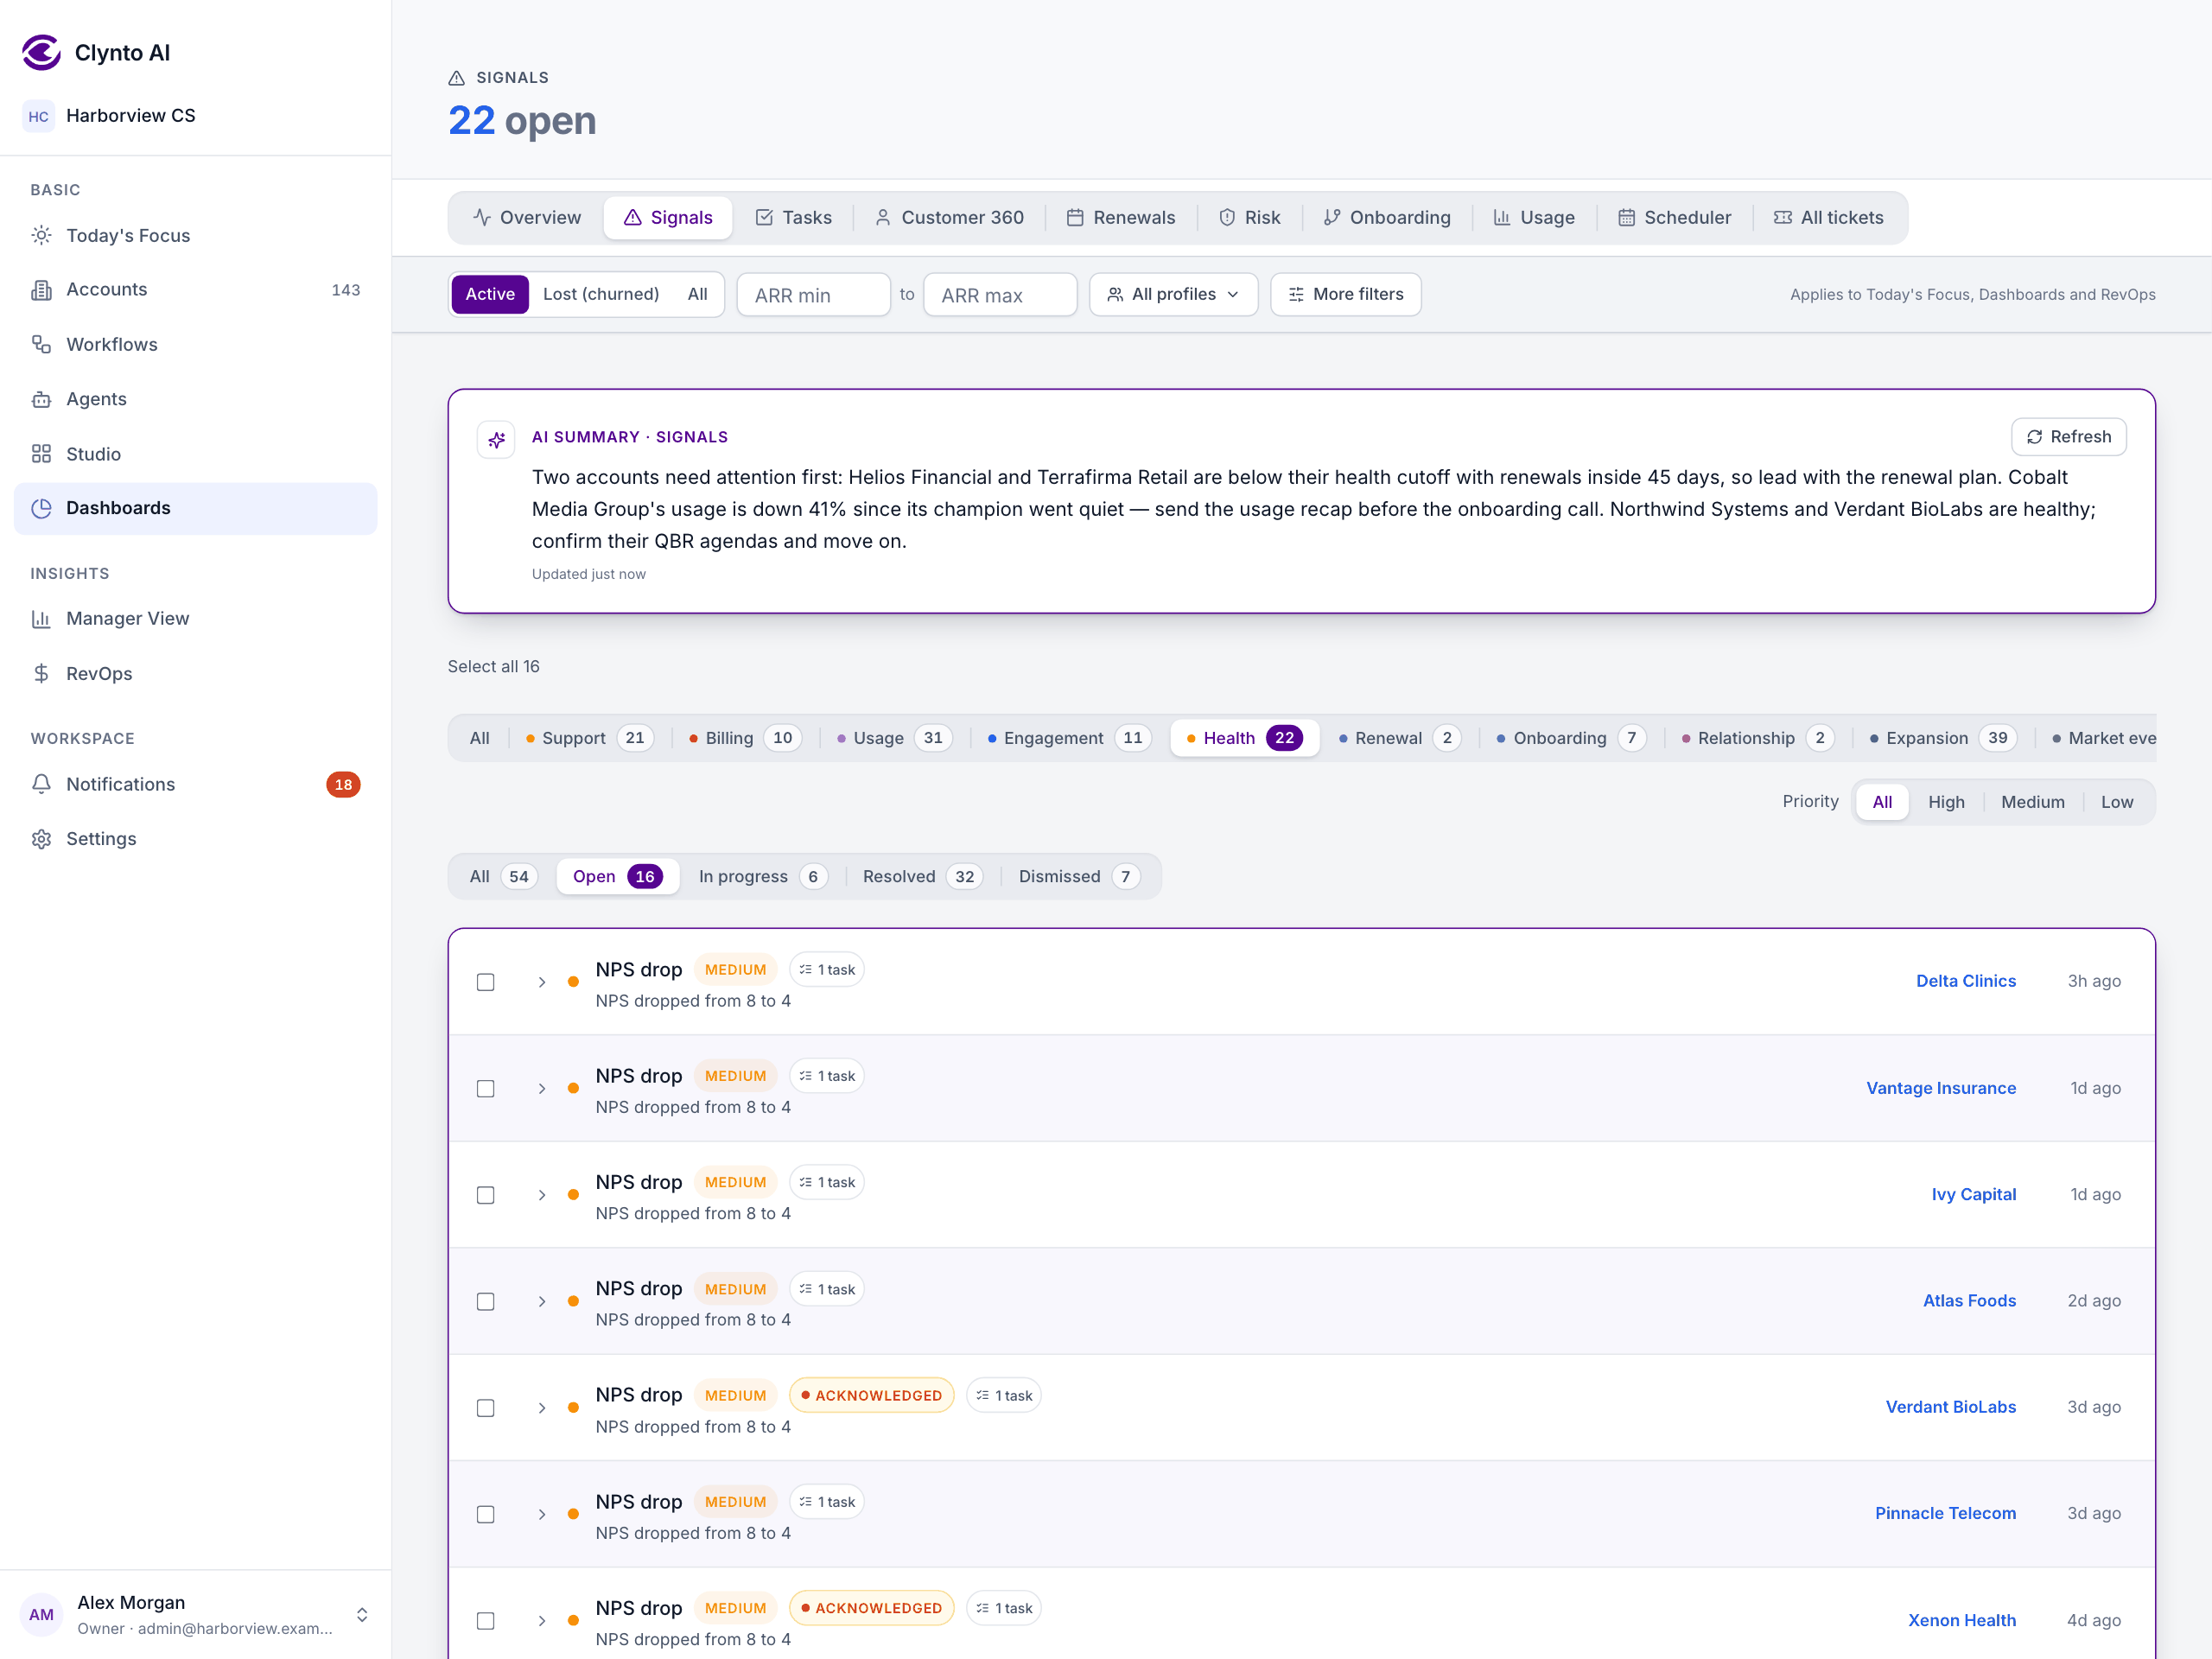Viewport: 2212px width, 1659px height.
Task: Switch to the Renewals tab
Action: pos(1121,218)
